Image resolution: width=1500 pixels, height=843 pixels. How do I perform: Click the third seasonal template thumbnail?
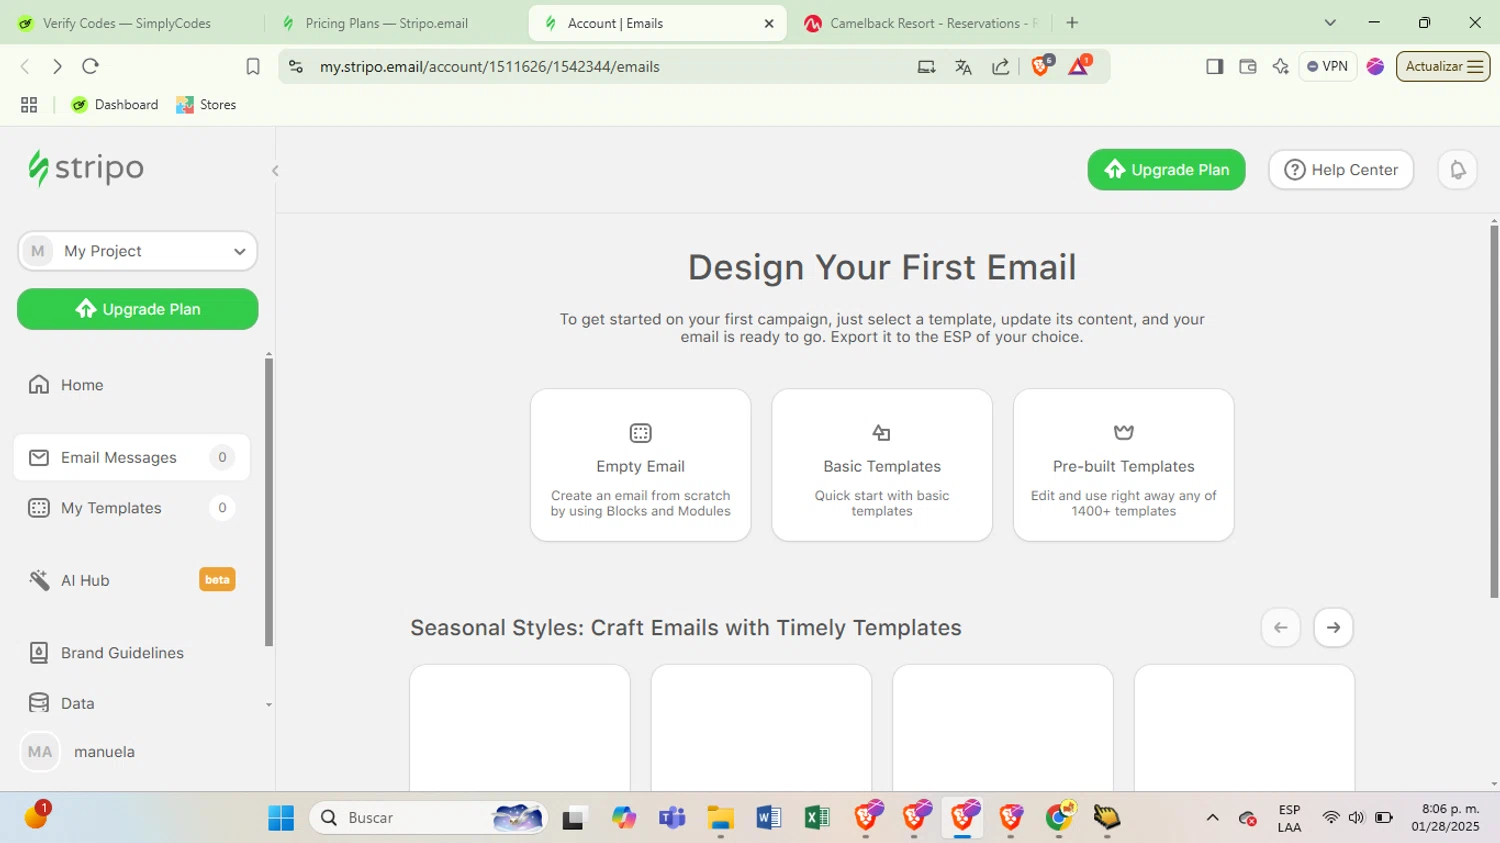pos(1003,728)
